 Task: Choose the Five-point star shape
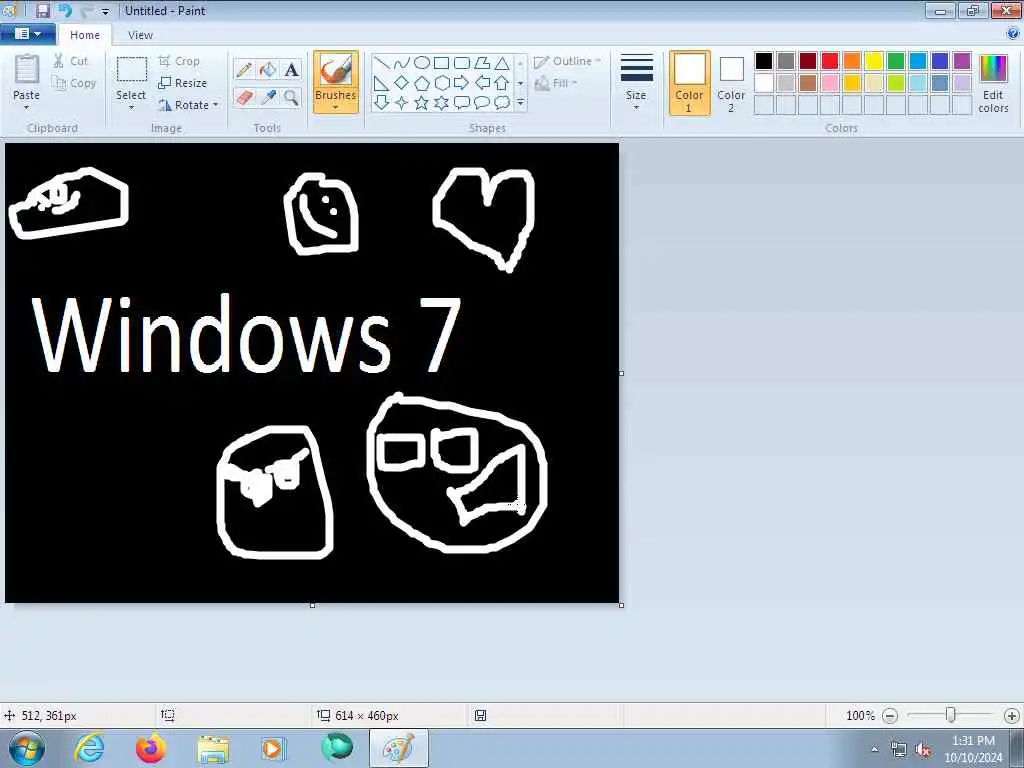point(422,103)
